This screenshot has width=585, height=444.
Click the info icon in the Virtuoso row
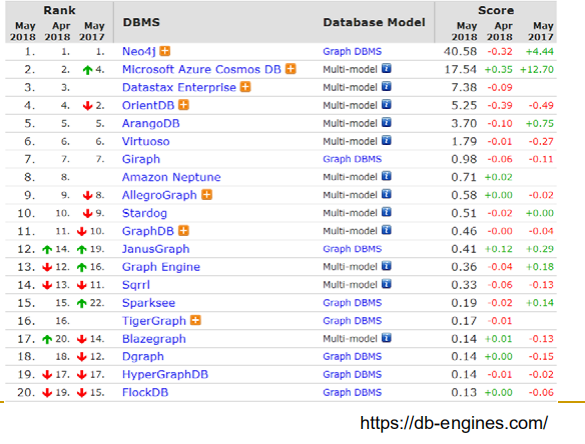point(387,140)
